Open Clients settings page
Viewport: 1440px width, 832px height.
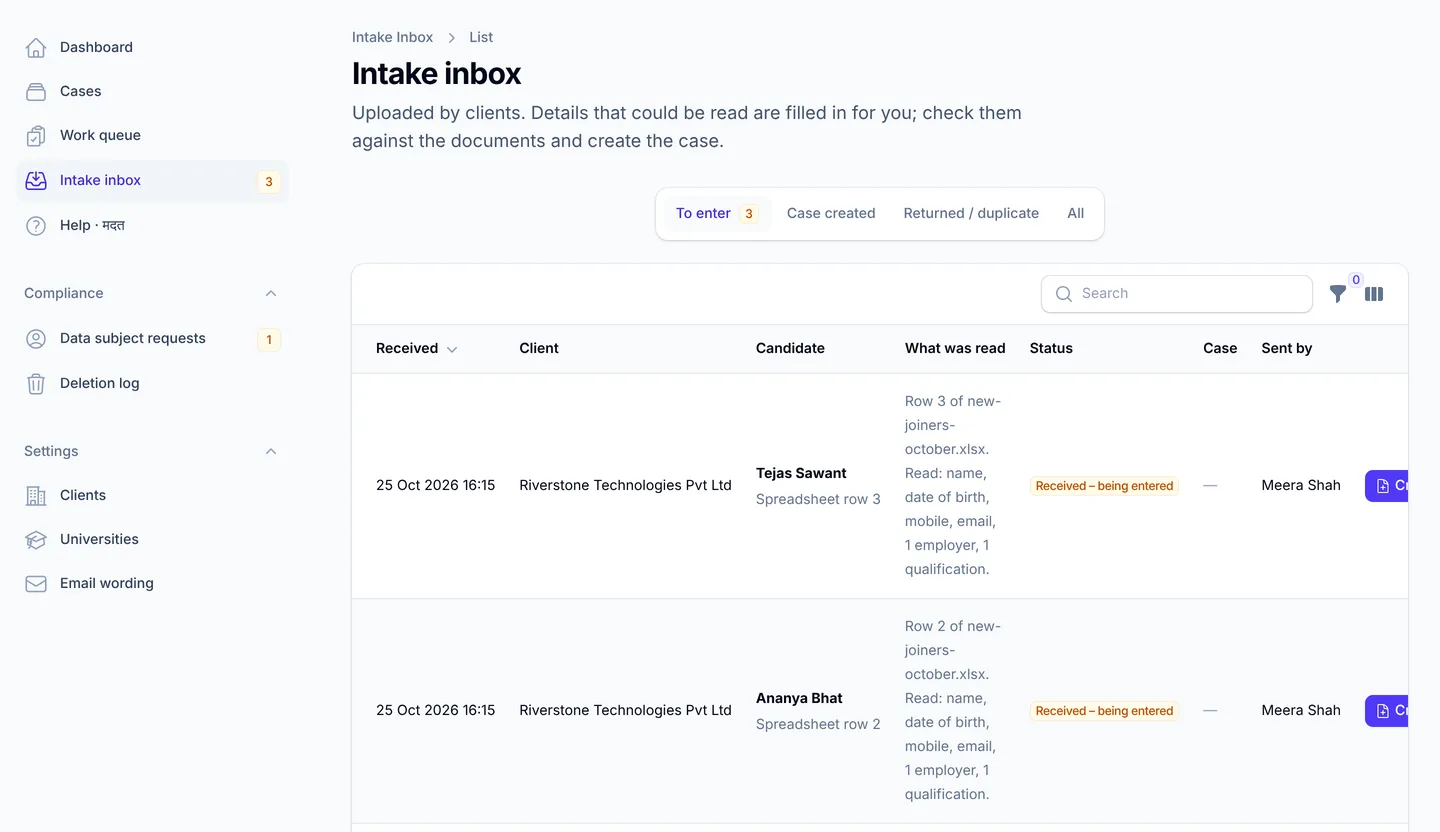[152, 495]
